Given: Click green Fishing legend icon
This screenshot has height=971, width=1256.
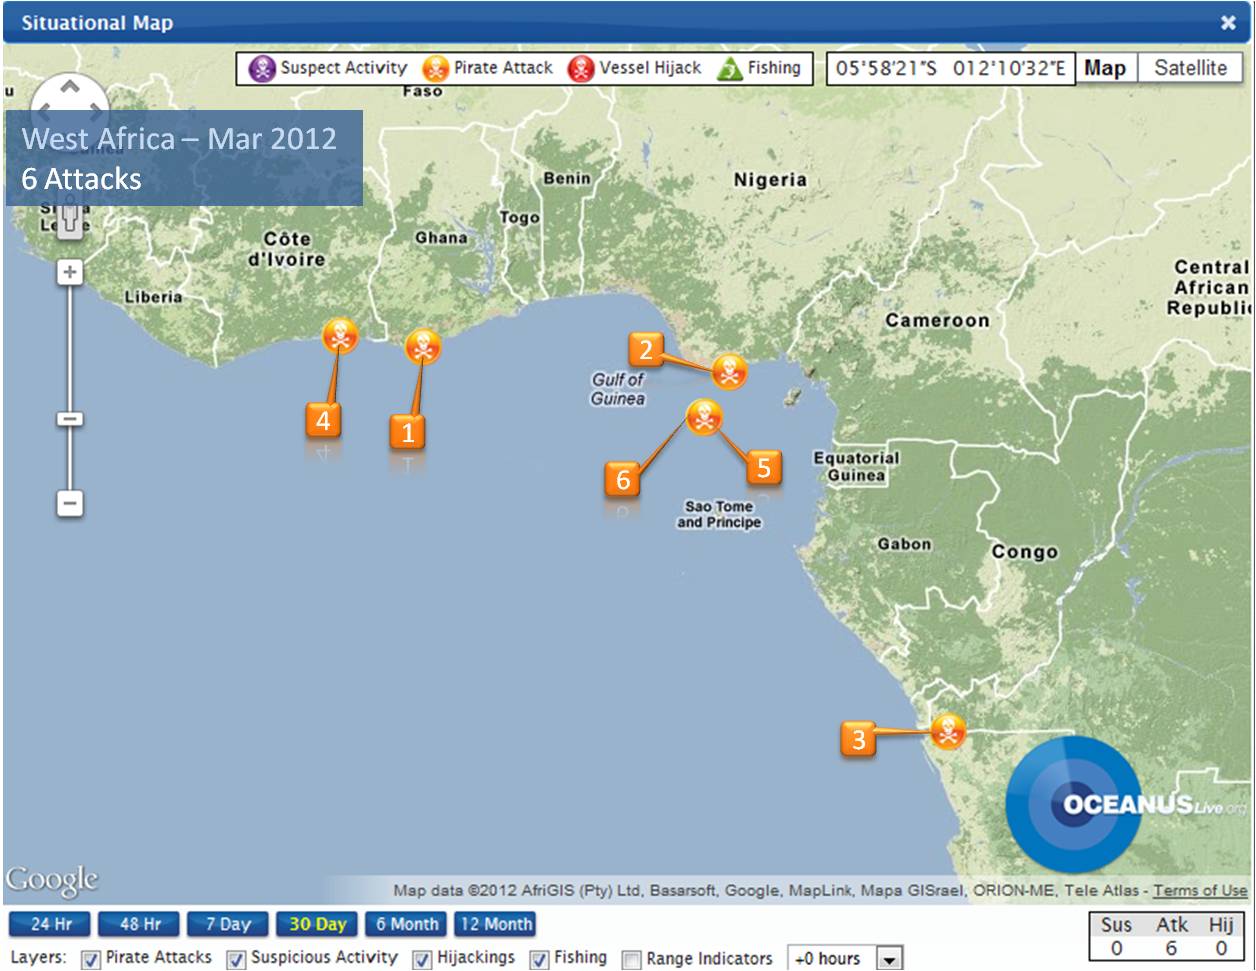Looking at the screenshot, I should click(x=729, y=69).
